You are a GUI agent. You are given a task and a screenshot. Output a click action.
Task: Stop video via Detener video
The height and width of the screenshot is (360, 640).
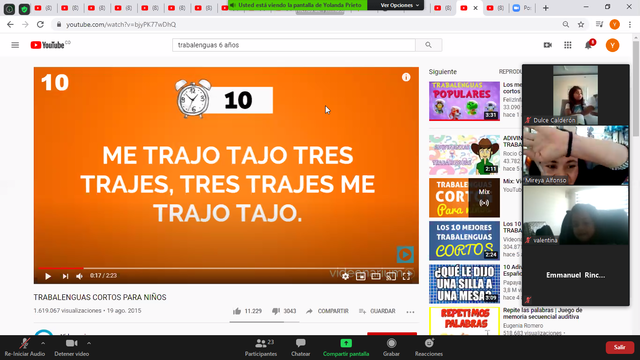(x=71, y=348)
